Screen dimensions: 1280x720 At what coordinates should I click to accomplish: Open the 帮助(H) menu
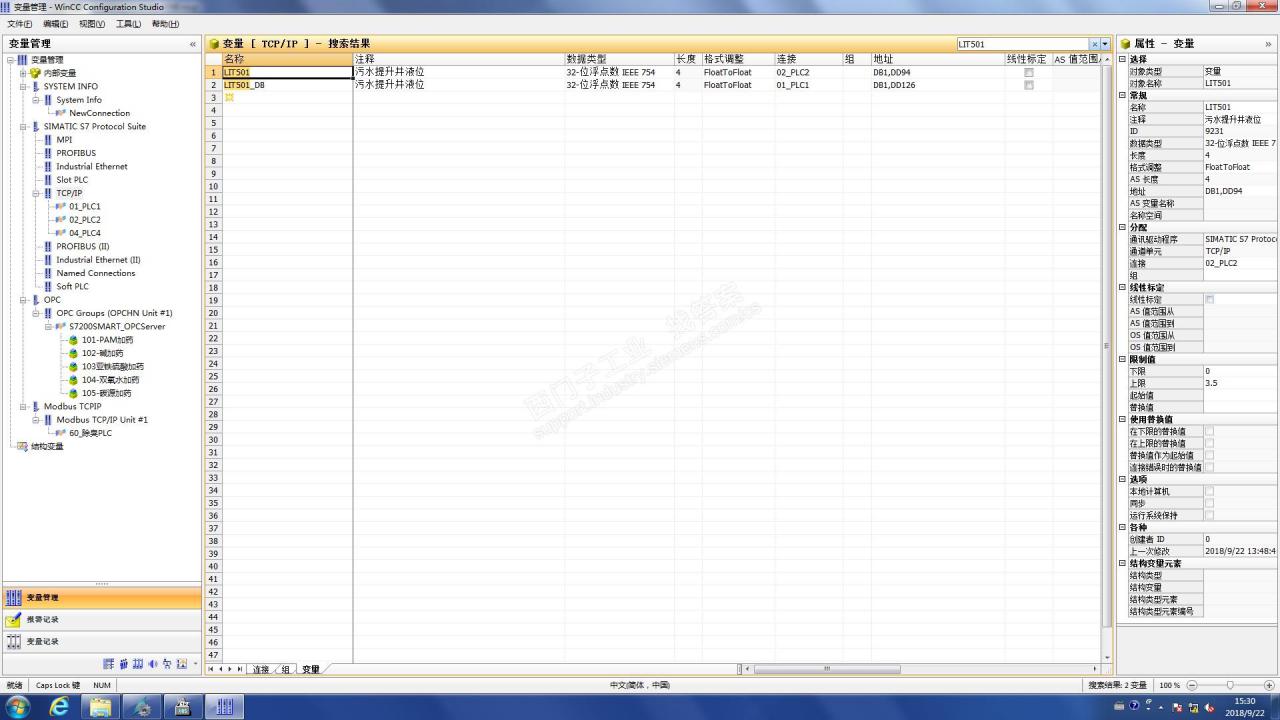coord(165,24)
